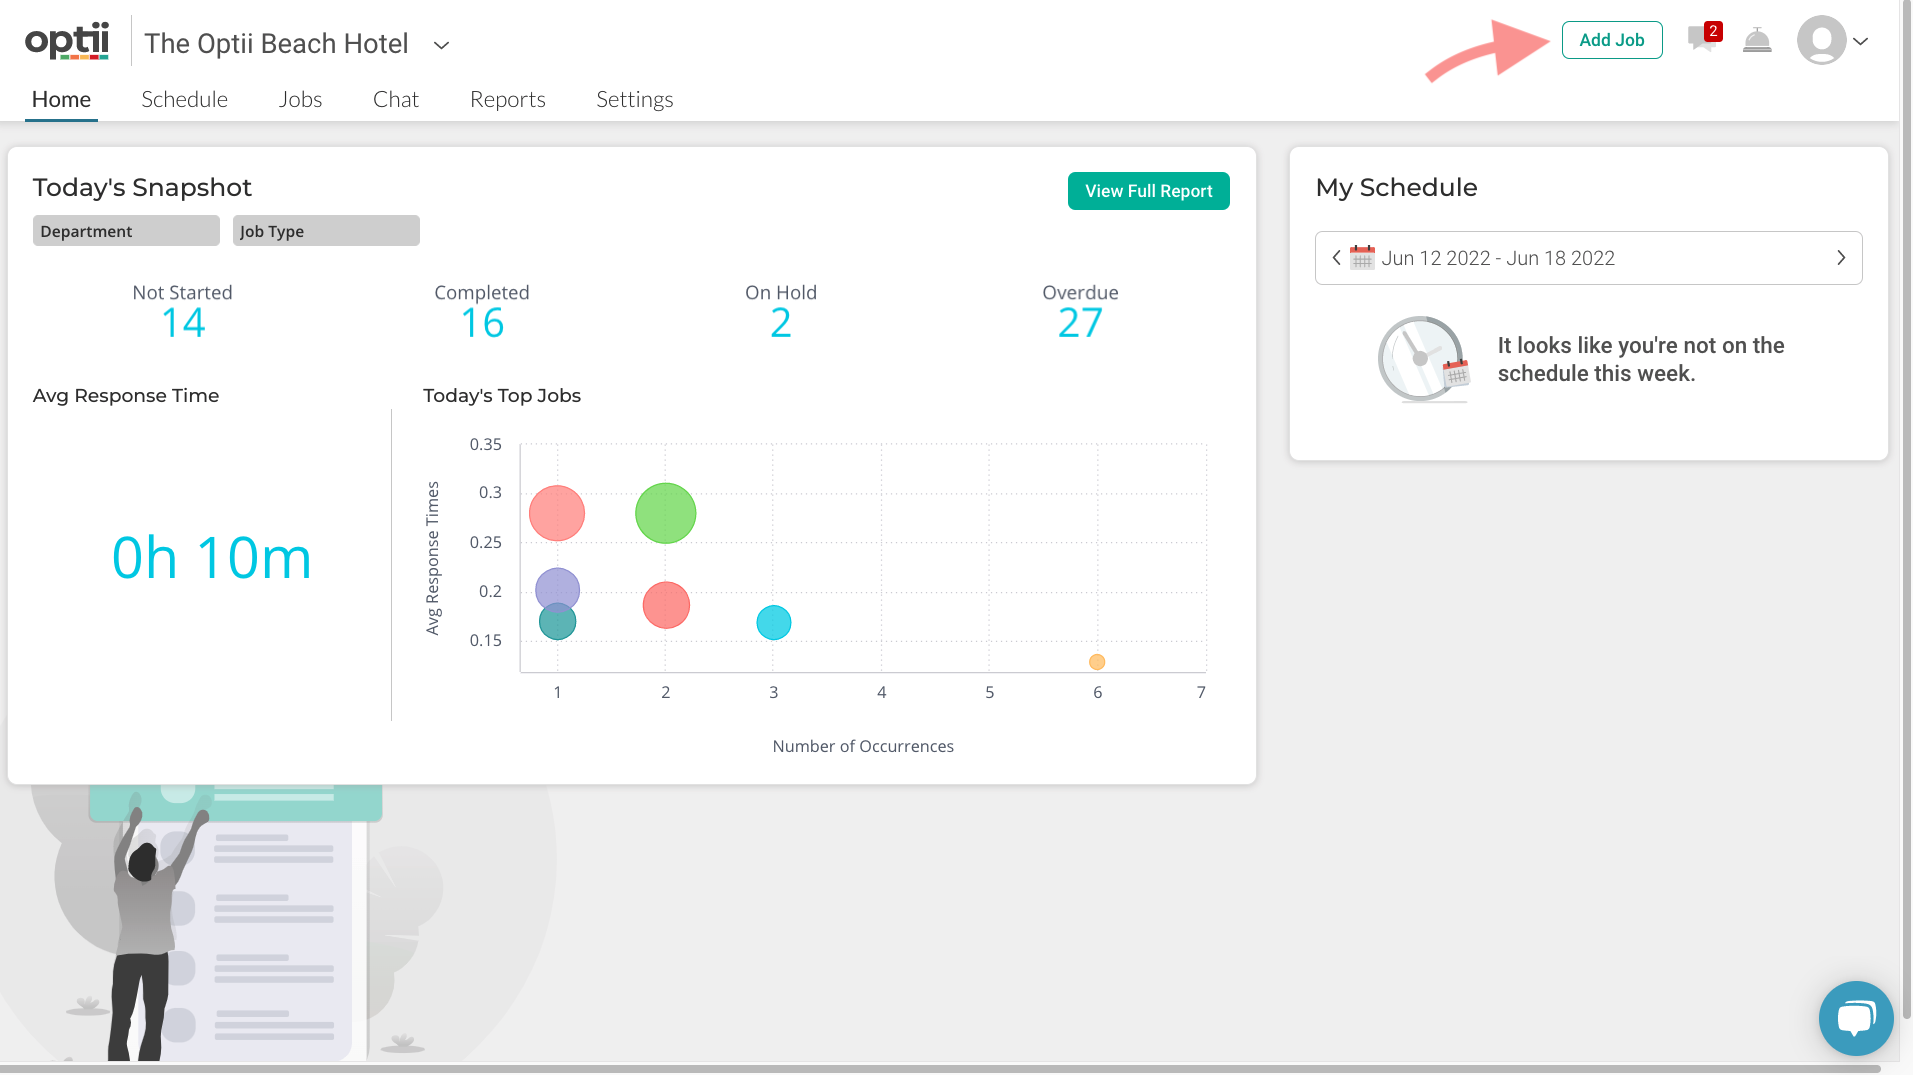
Task: Select the Home tab
Action: [61, 99]
